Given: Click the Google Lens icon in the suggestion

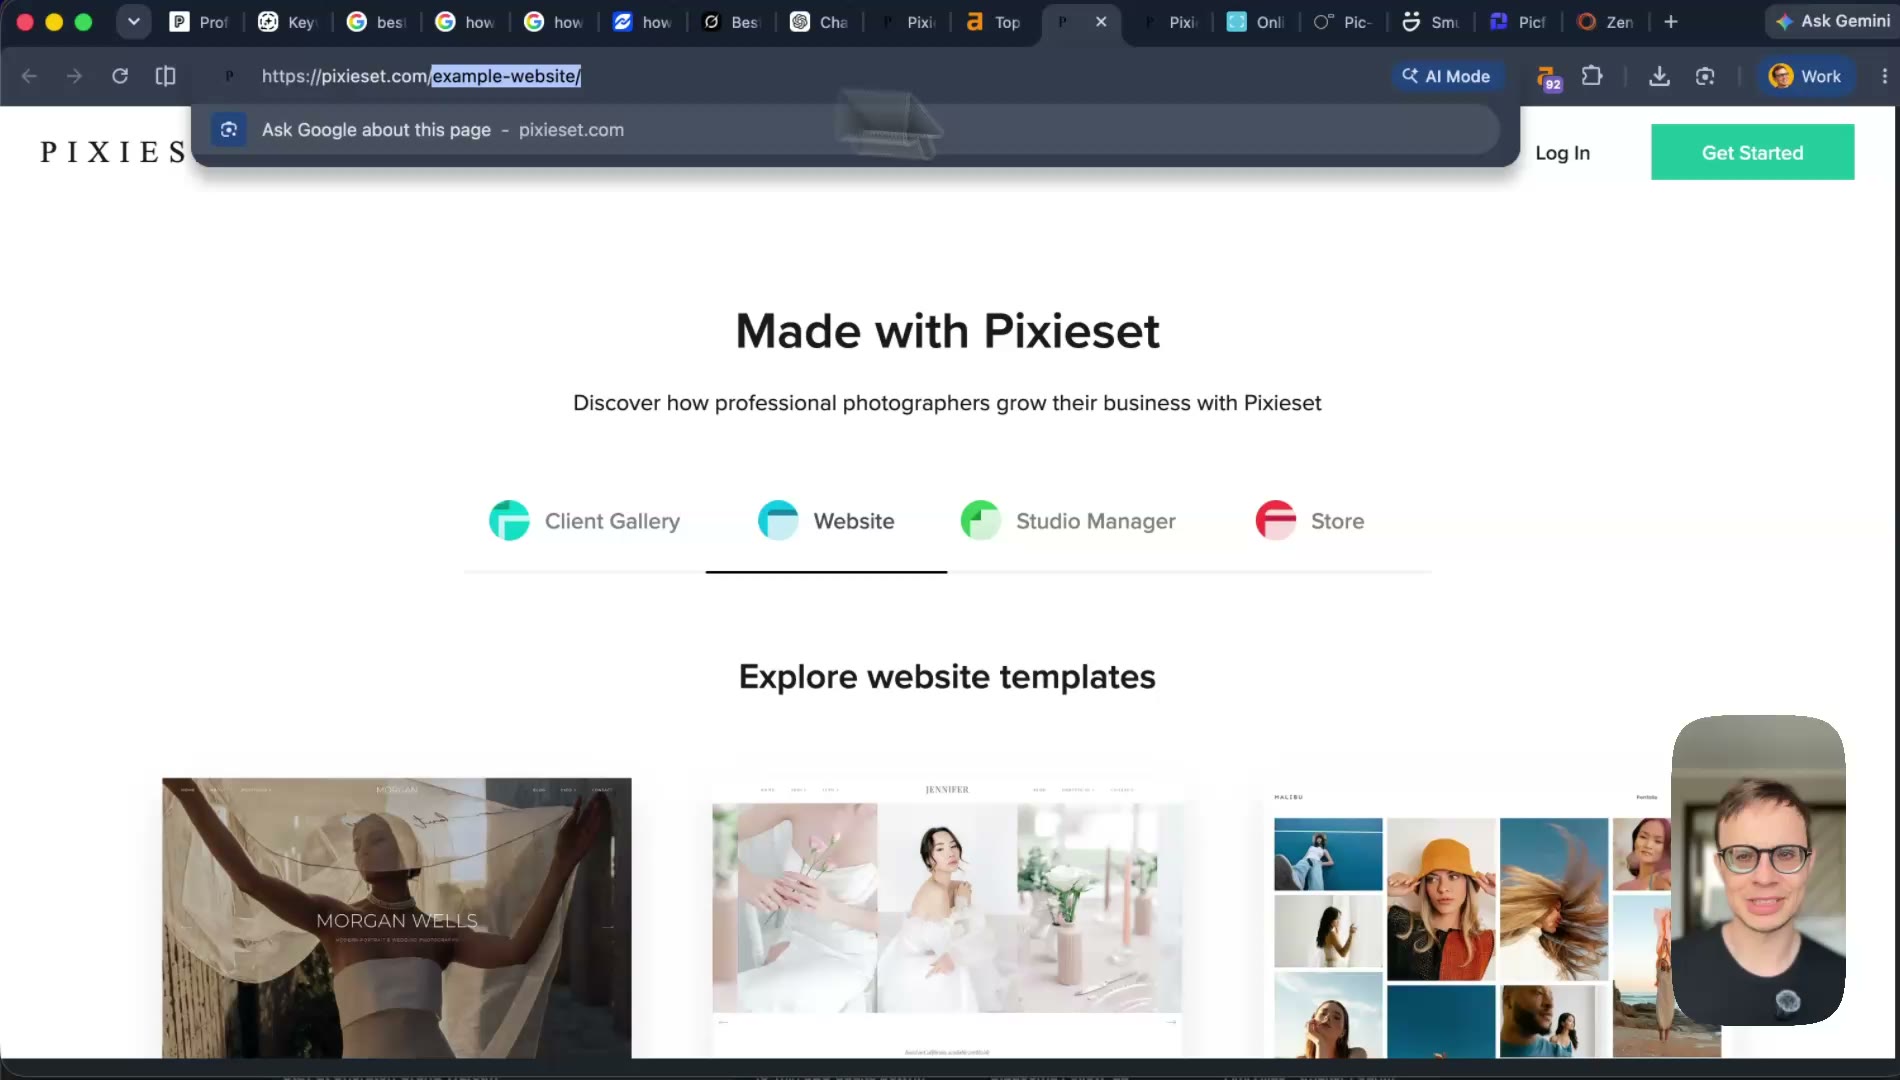Looking at the screenshot, I should click(x=229, y=130).
